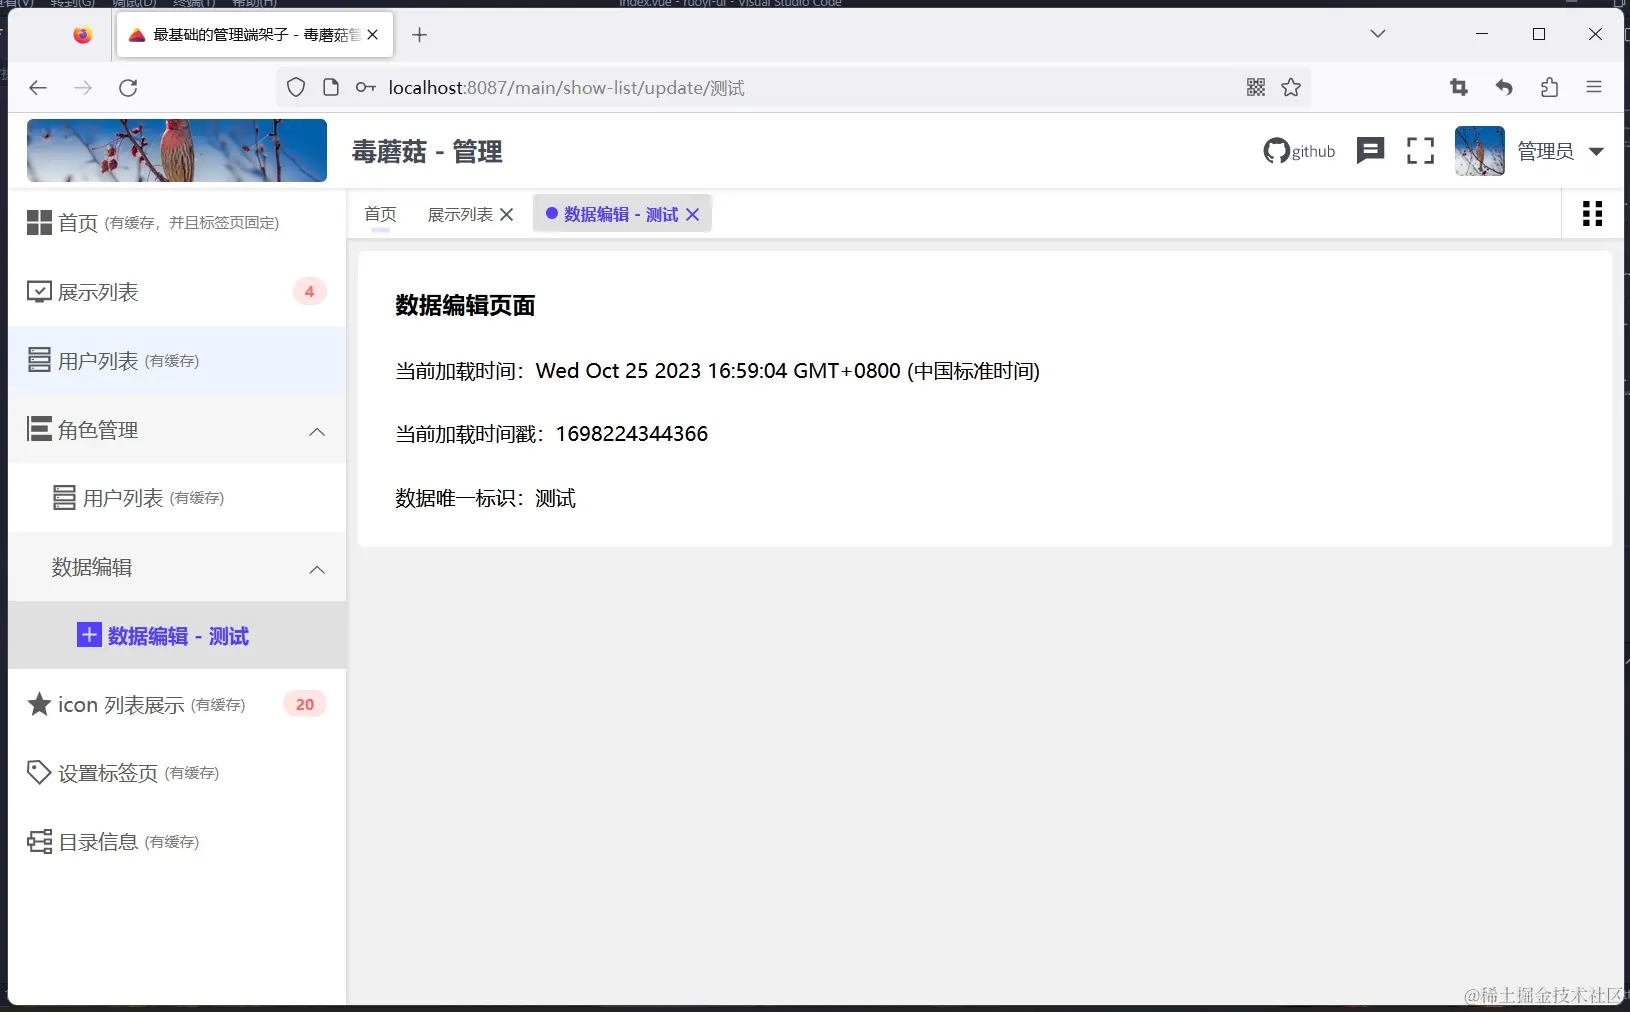Click the admin avatar picture
The image size is (1630, 1012).
click(1480, 151)
